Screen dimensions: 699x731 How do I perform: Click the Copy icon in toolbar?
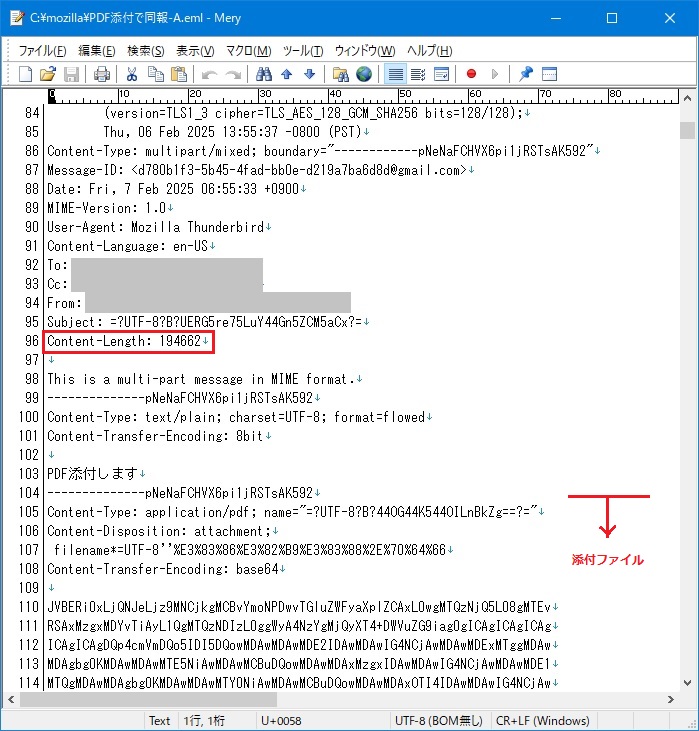(155, 74)
